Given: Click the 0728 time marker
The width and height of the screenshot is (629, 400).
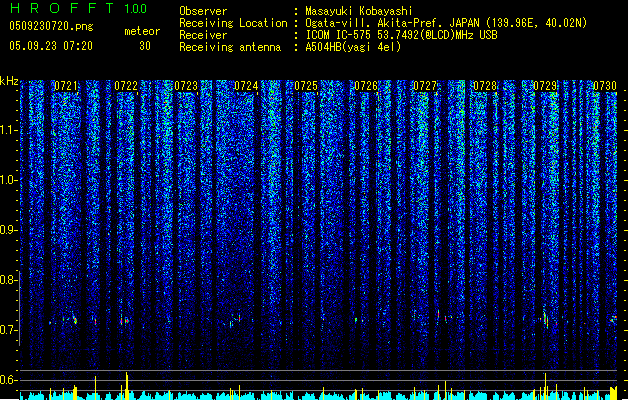Looking at the screenshot, I should click(485, 86).
